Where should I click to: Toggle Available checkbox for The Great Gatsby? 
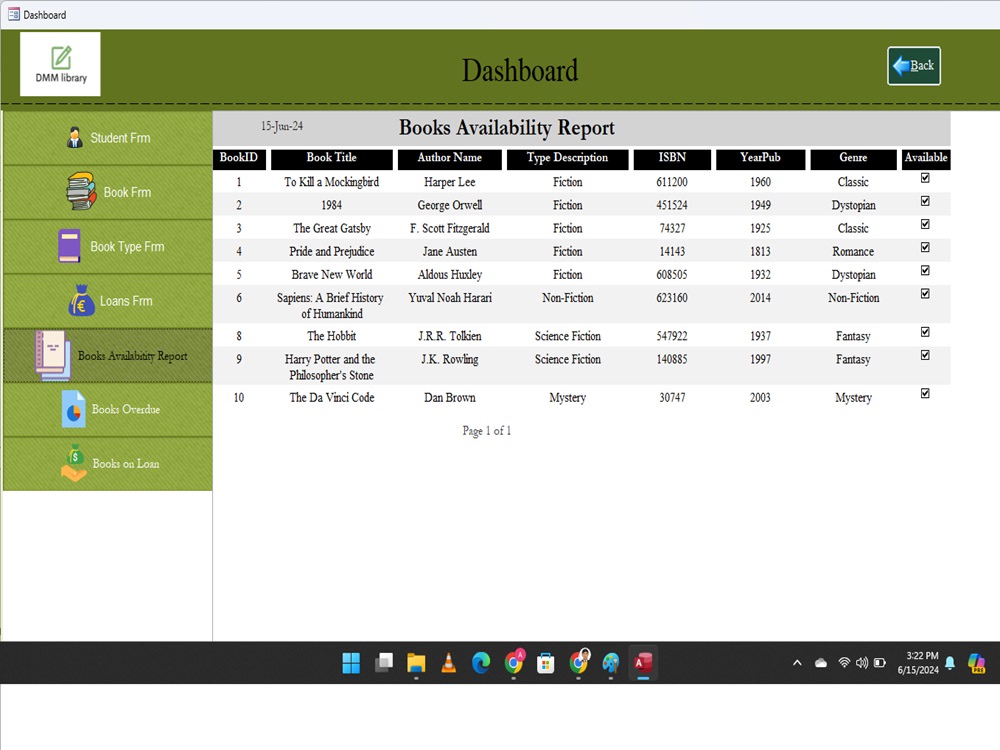[x=925, y=224]
